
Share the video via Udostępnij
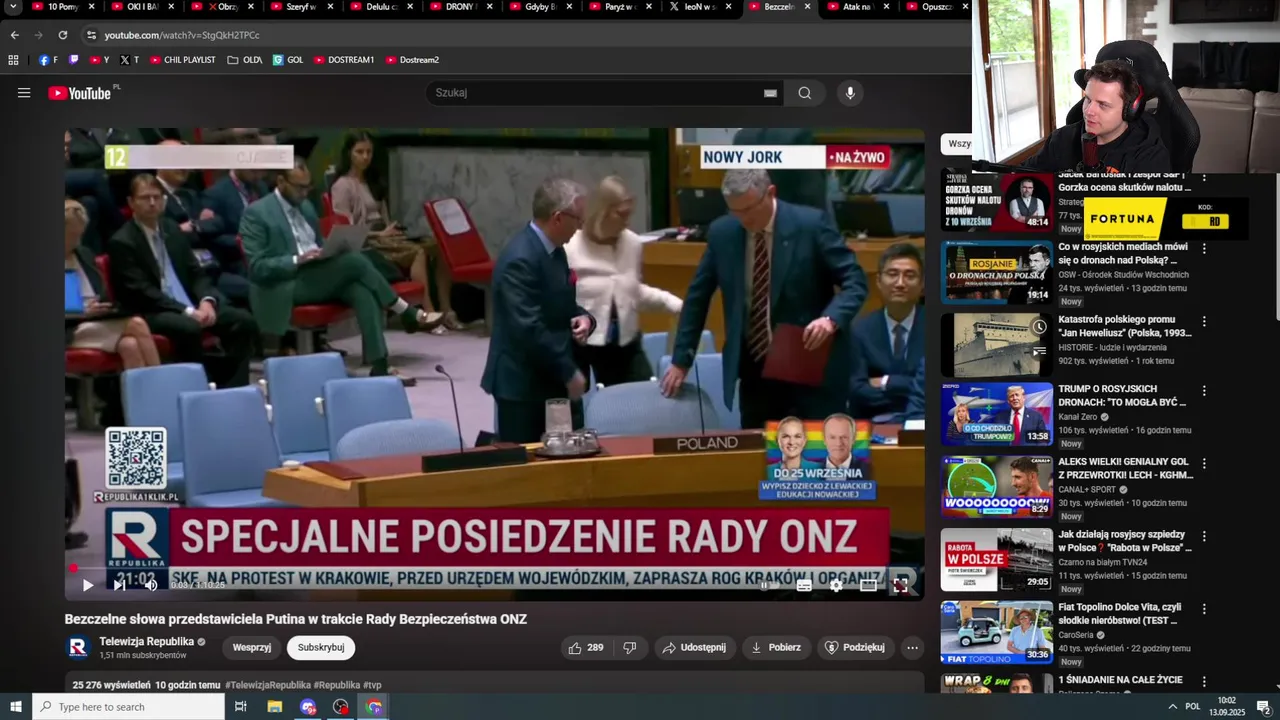[x=695, y=648]
